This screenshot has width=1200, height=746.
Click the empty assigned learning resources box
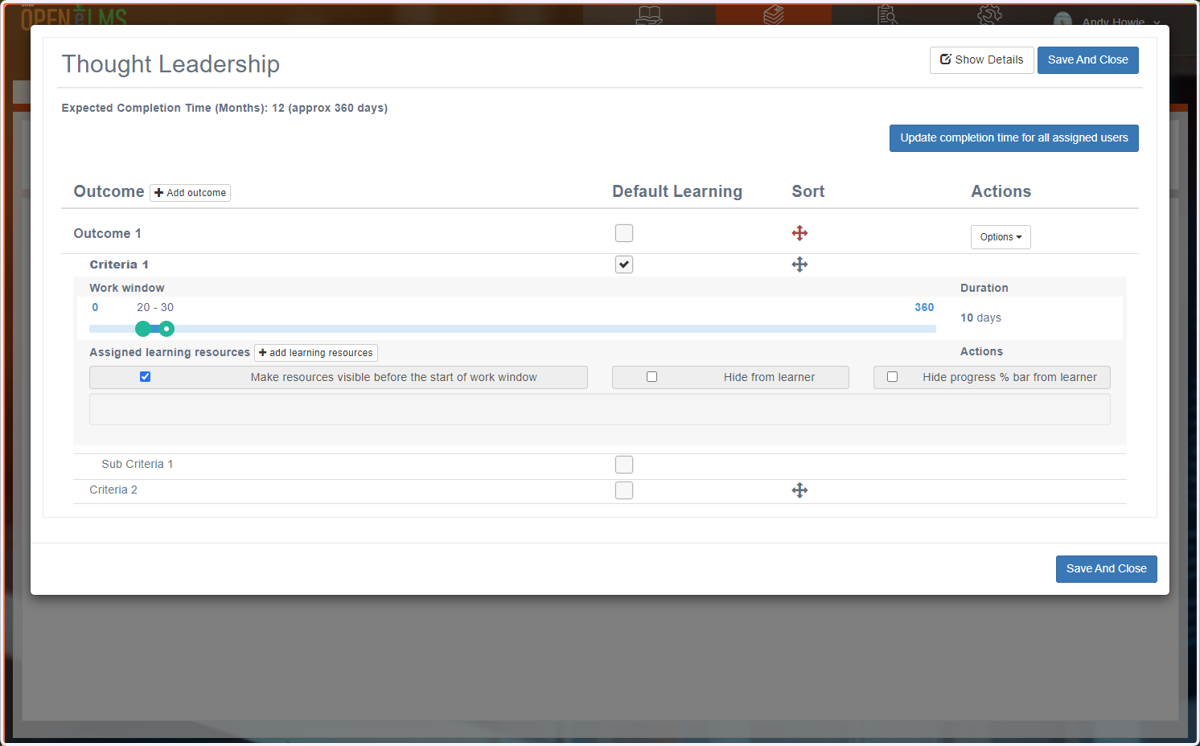pyautogui.click(x=599, y=409)
